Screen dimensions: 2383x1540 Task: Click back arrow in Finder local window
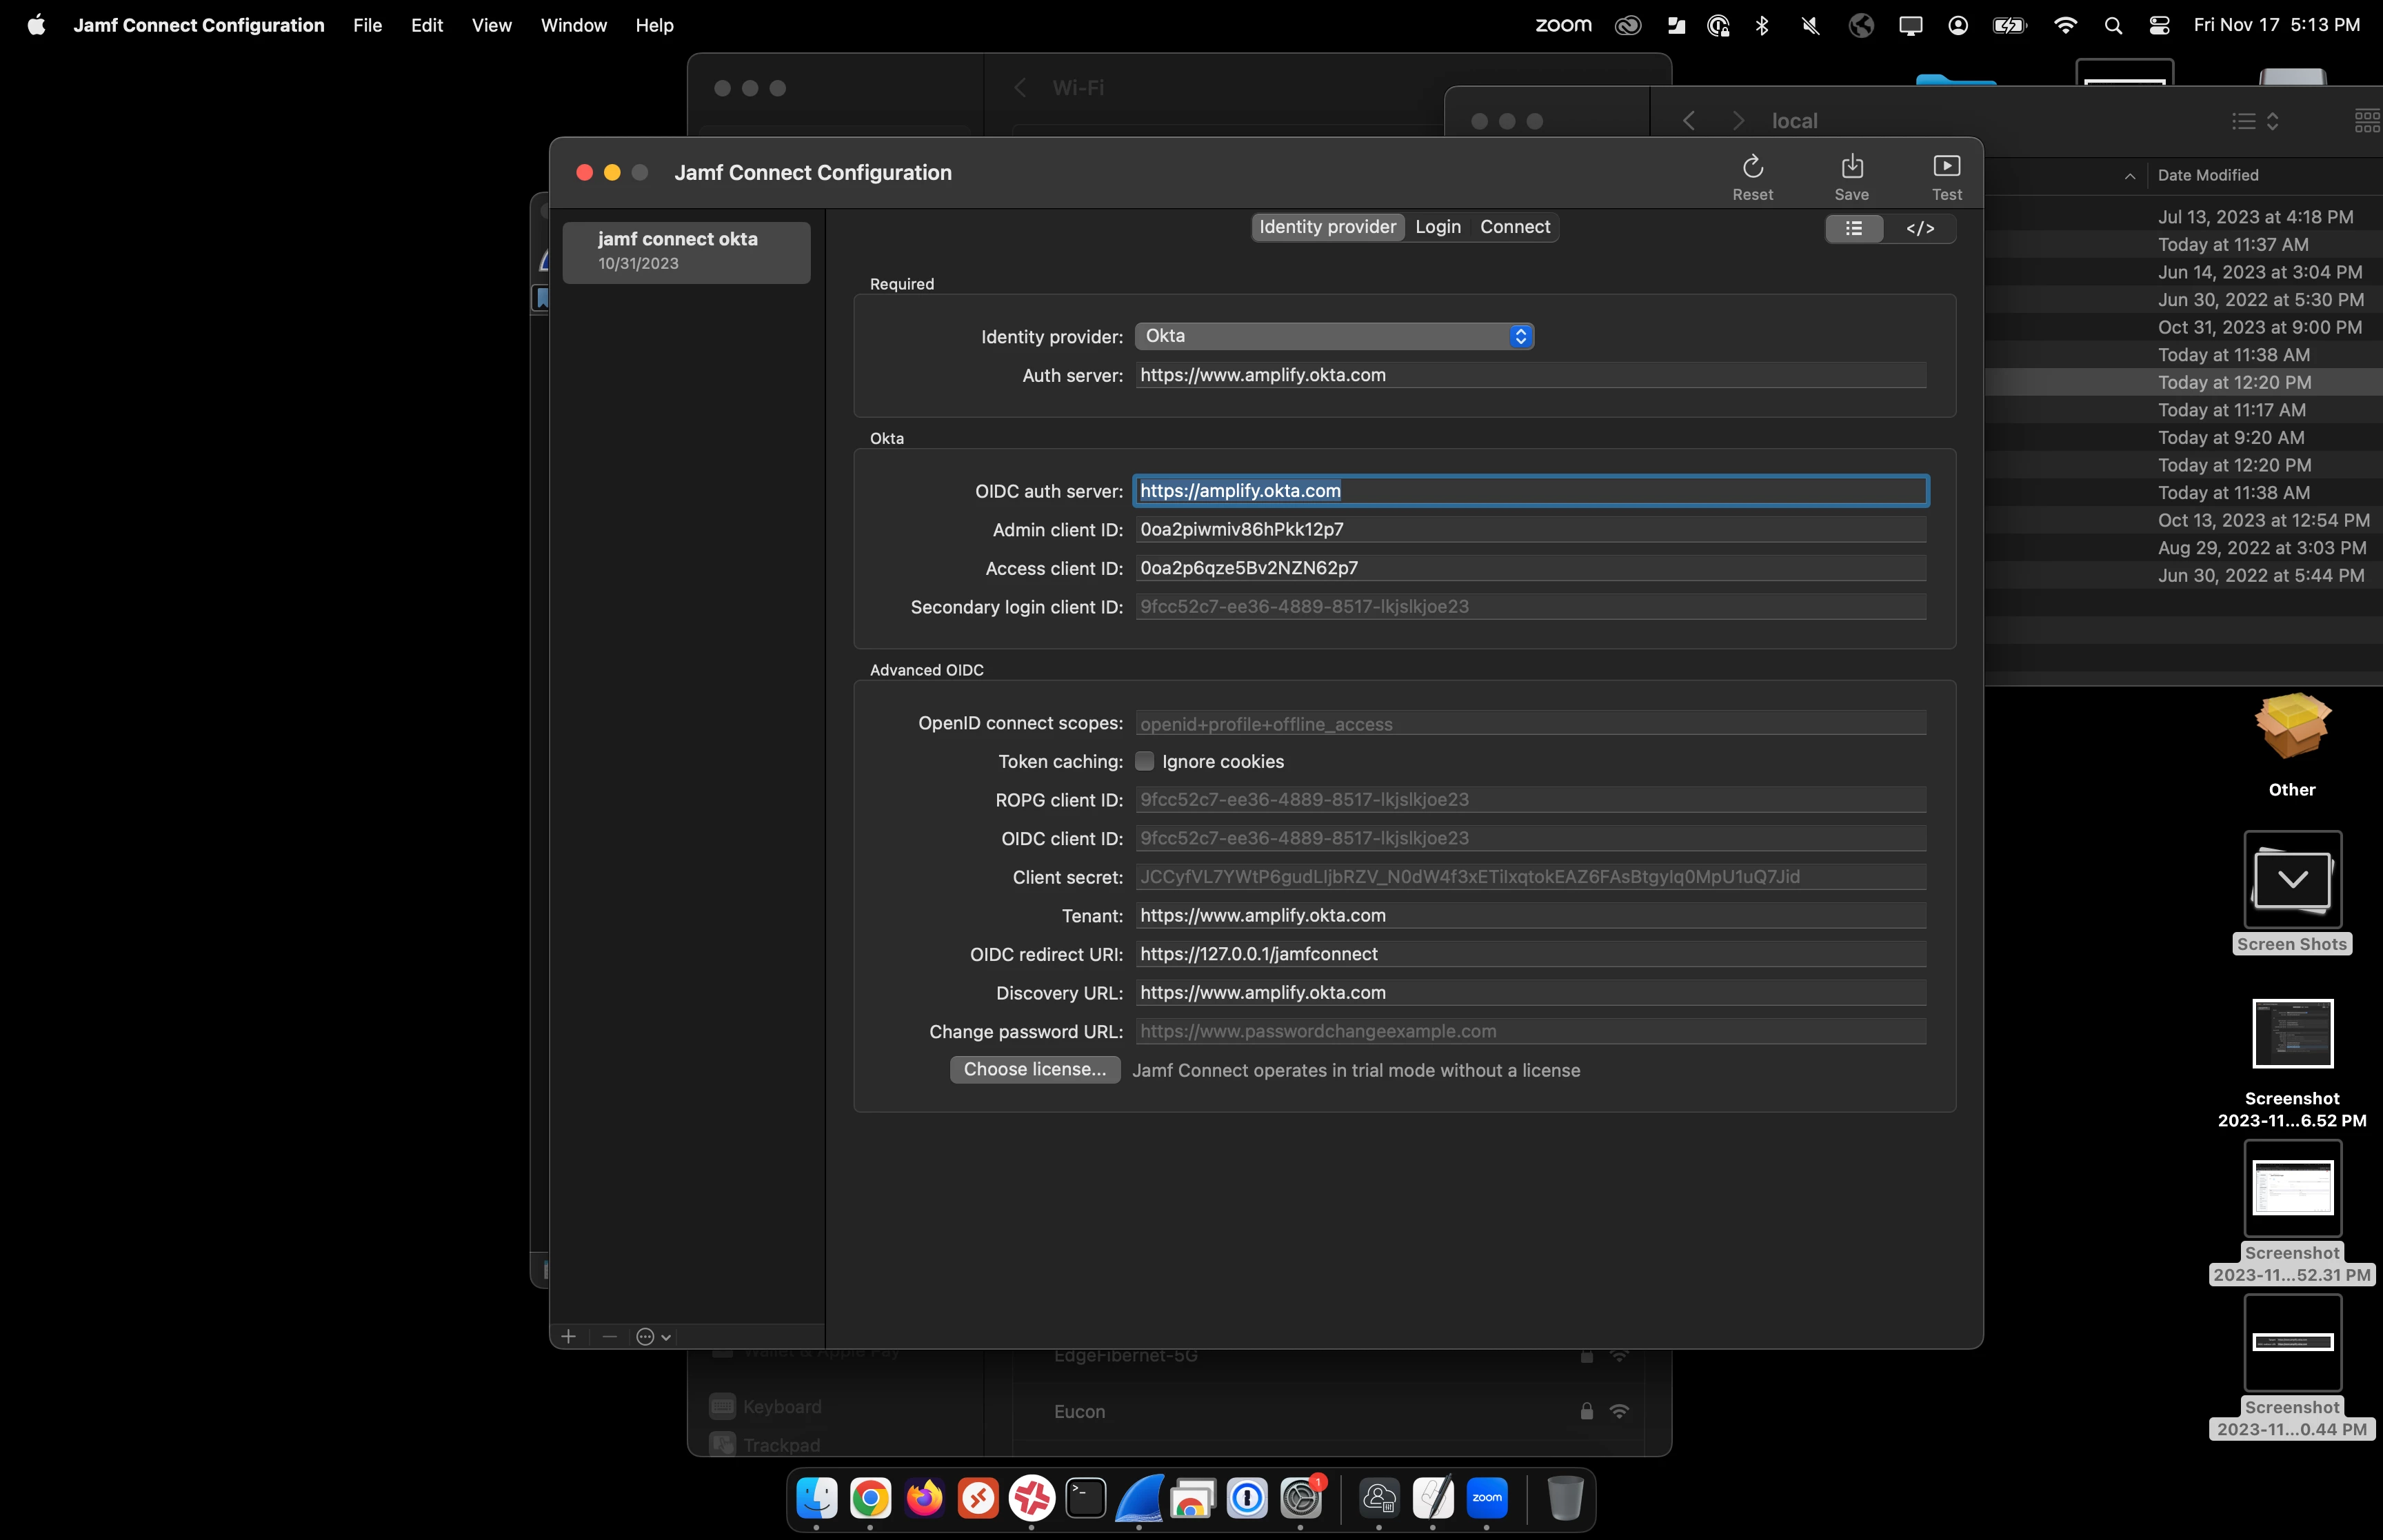pyautogui.click(x=1689, y=120)
